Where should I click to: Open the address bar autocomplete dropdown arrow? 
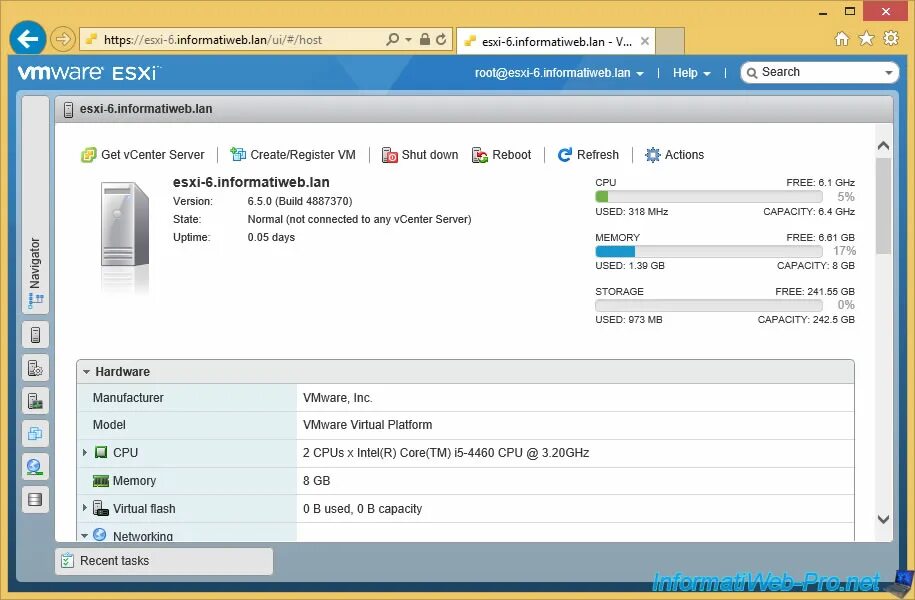[408, 40]
